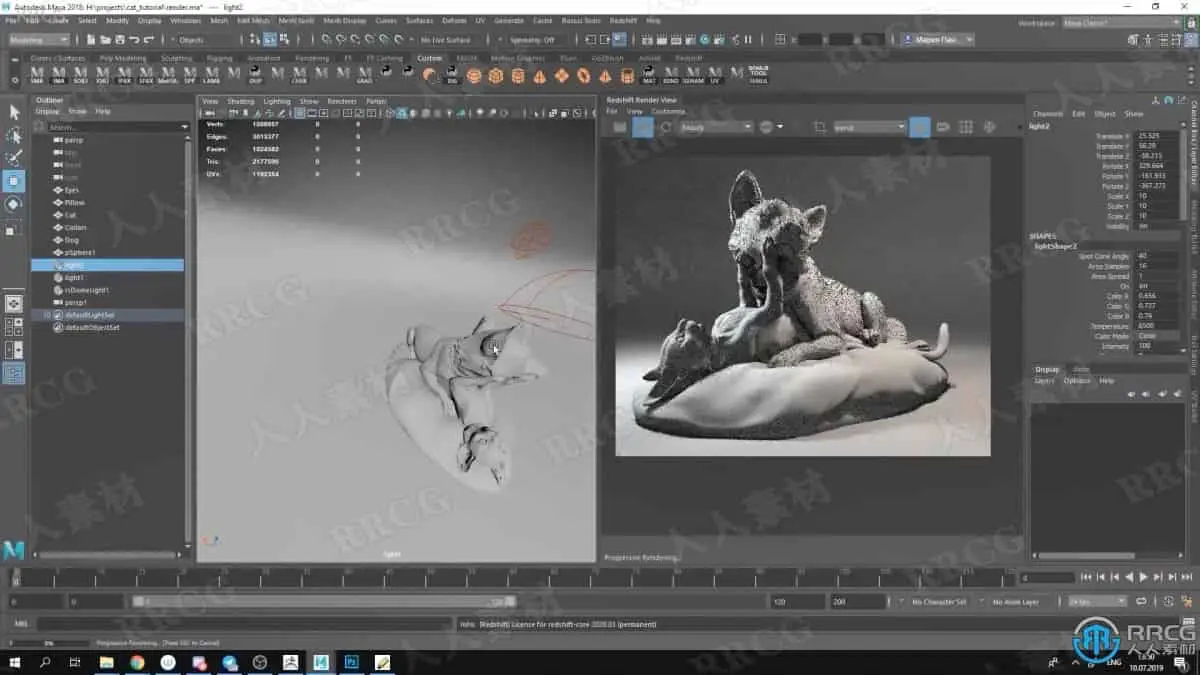This screenshot has height=675, width=1200.
Task: Activate the Rotate tool in toolbox
Action: coord(14,204)
